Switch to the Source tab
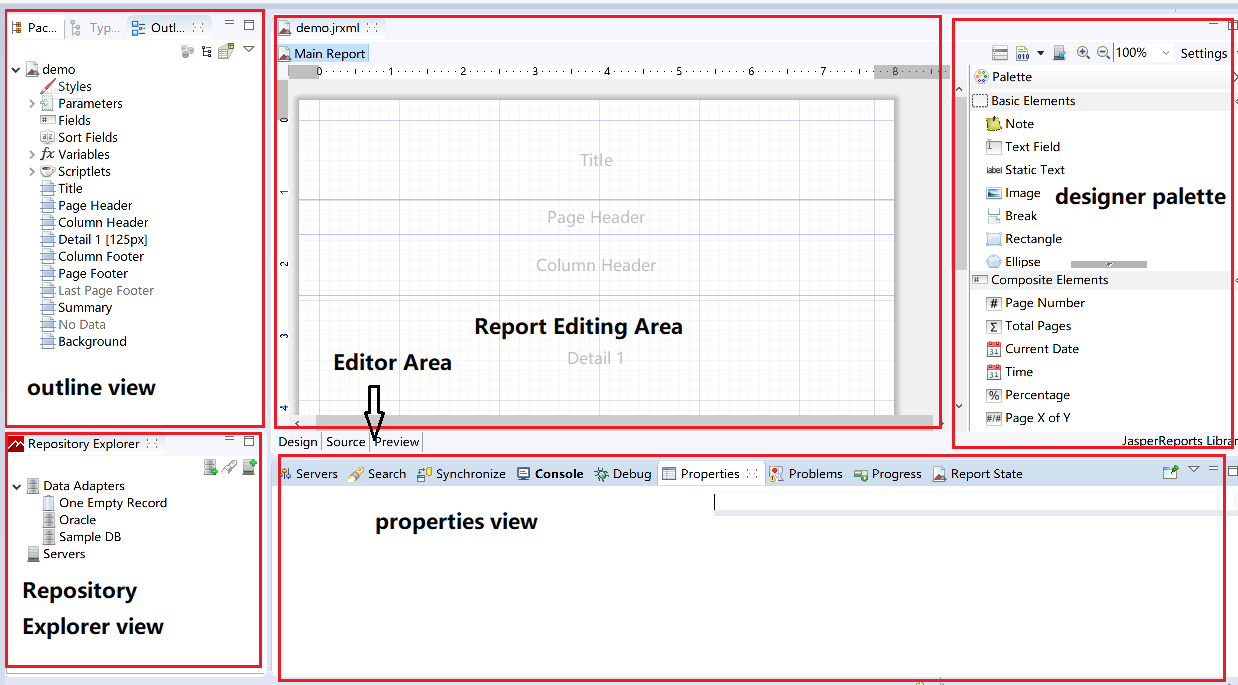1238x685 pixels. pyautogui.click(x=346, y=442)
